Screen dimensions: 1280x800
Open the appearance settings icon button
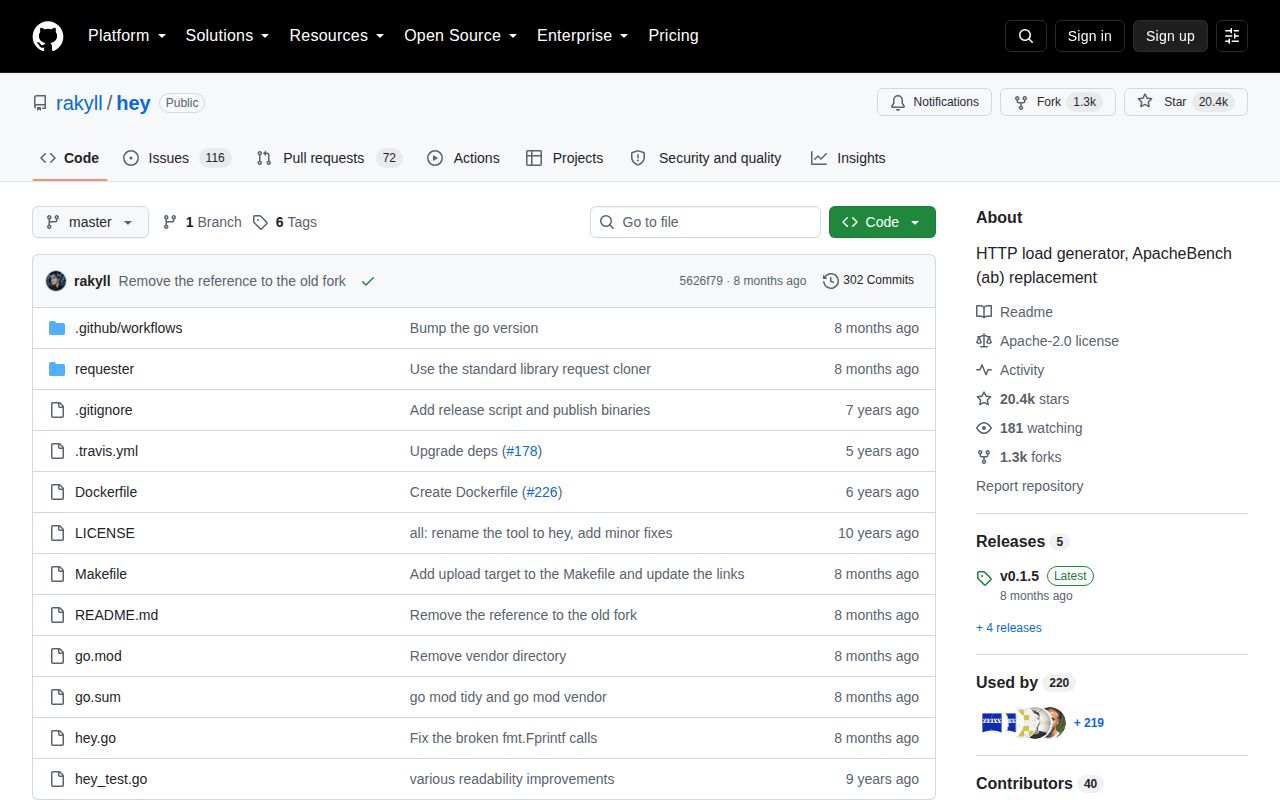pyautogui.click(x=1232, y=36)
